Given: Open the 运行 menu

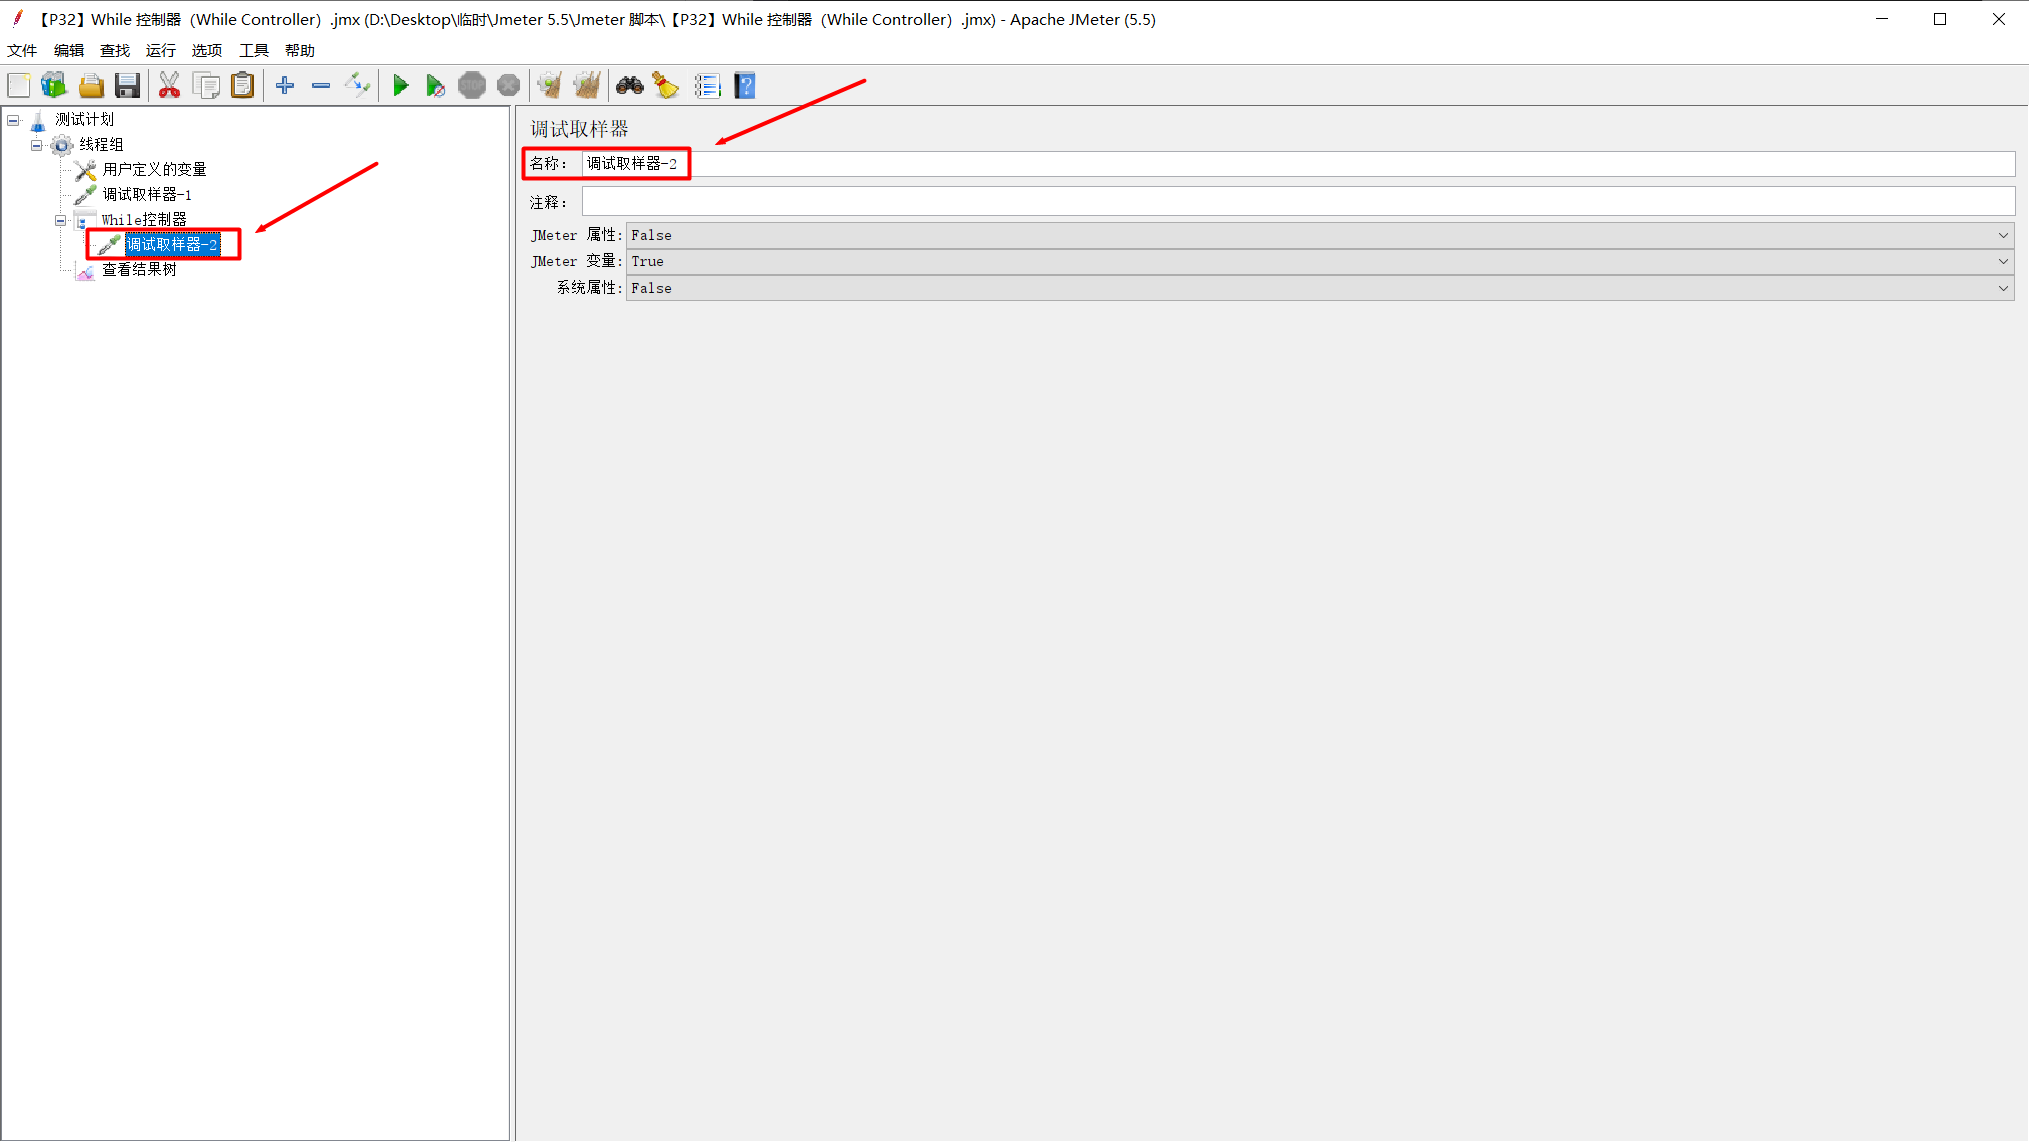Looking at the screenshot, I should (x=160, y=50).
